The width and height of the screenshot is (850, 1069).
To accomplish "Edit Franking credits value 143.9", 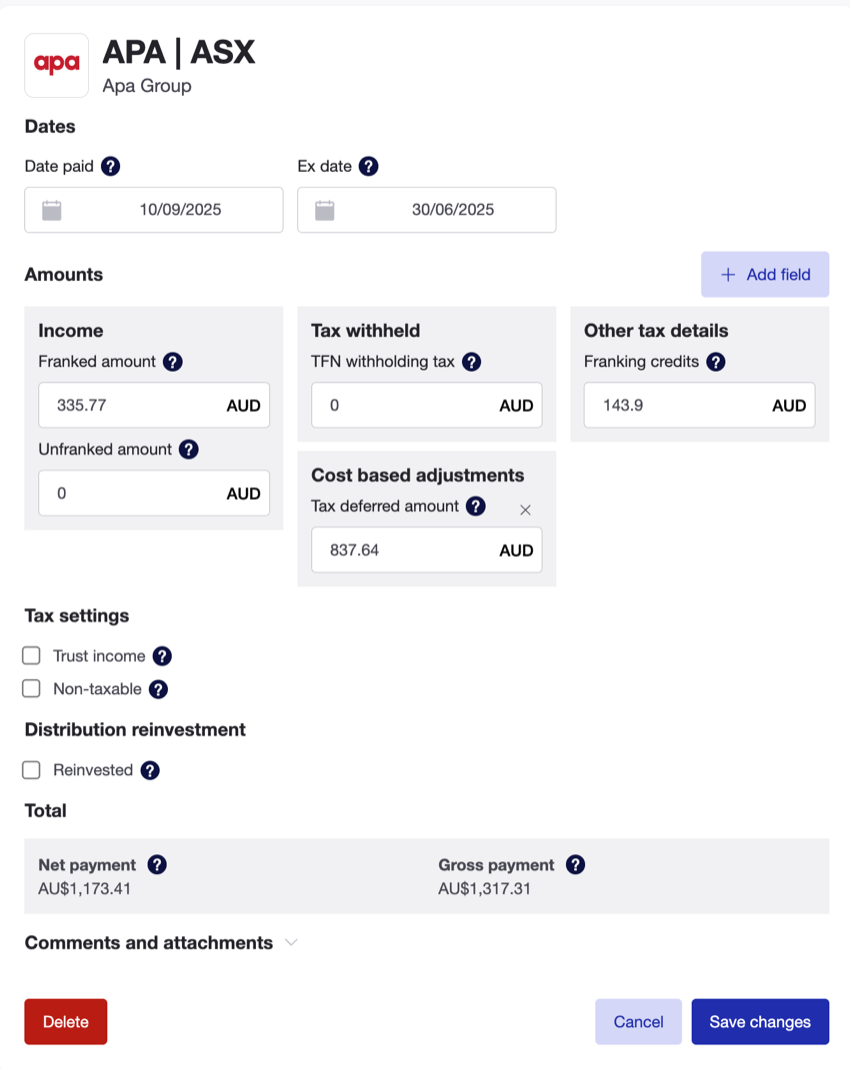I will point(699,406).
